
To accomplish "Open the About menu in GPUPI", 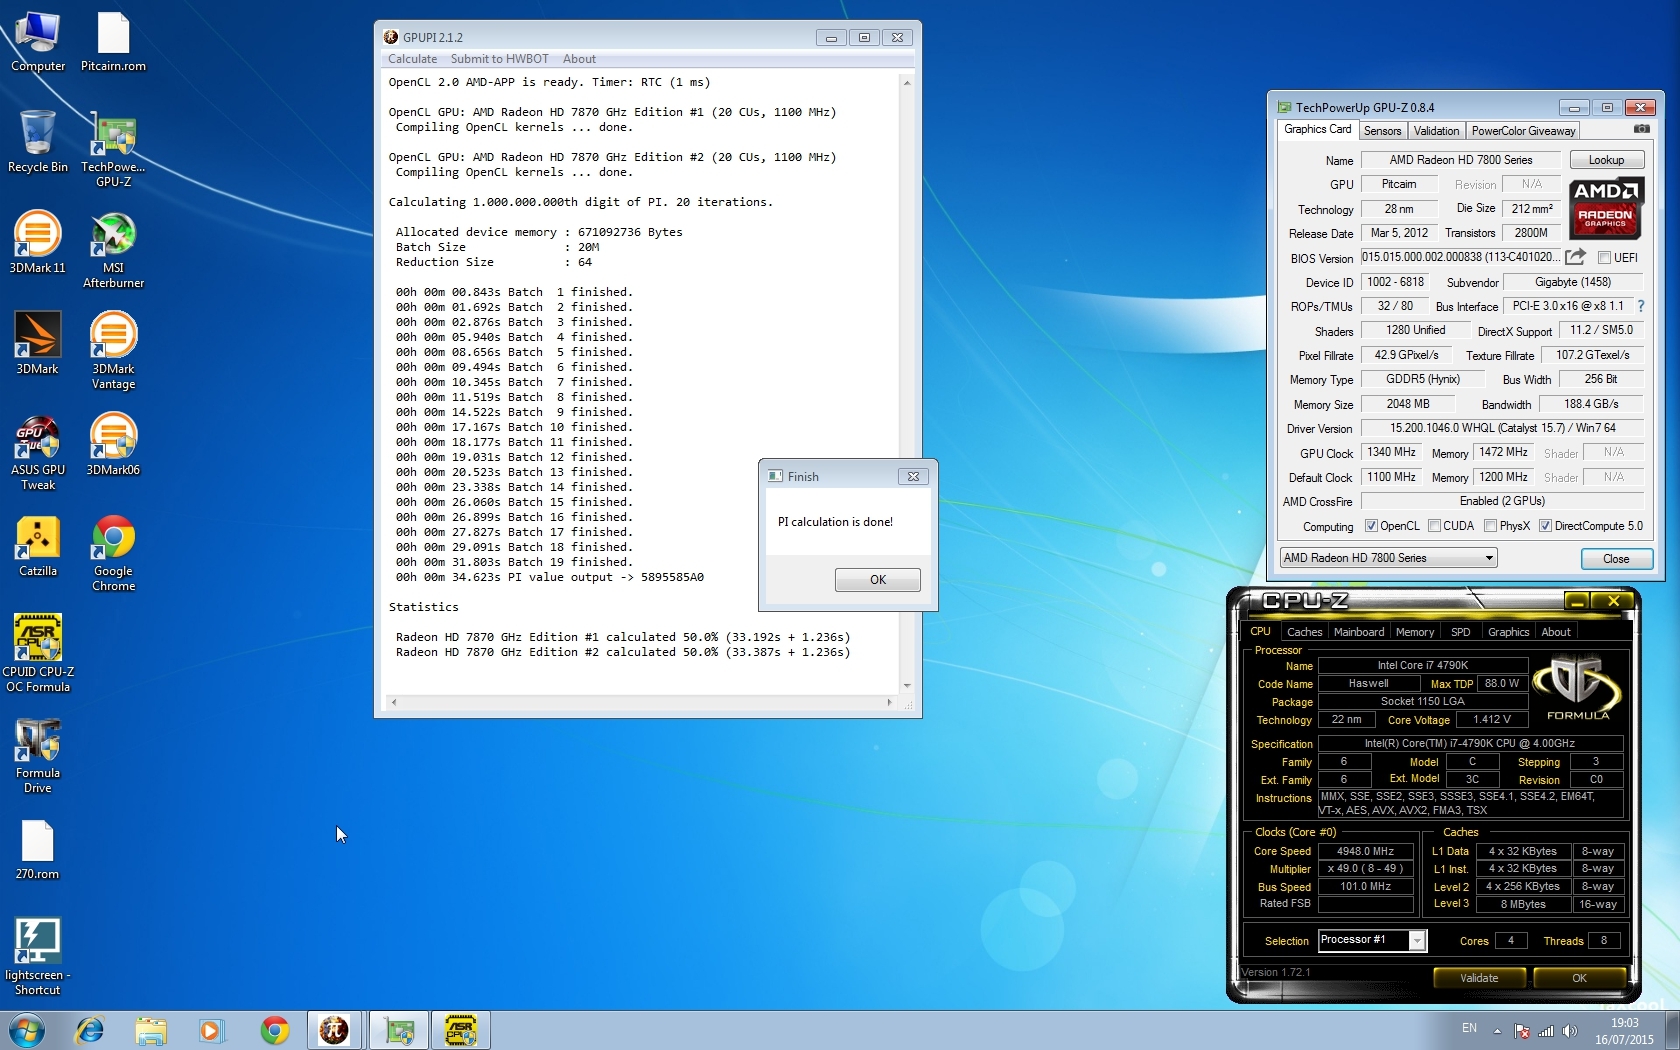I will [579, 59].
